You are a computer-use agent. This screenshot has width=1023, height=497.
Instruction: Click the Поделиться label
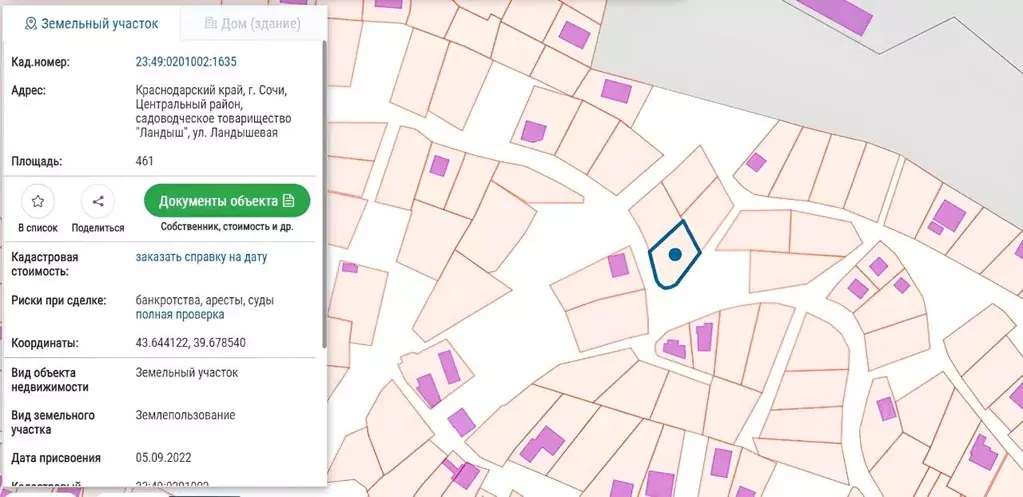(98, 228)
